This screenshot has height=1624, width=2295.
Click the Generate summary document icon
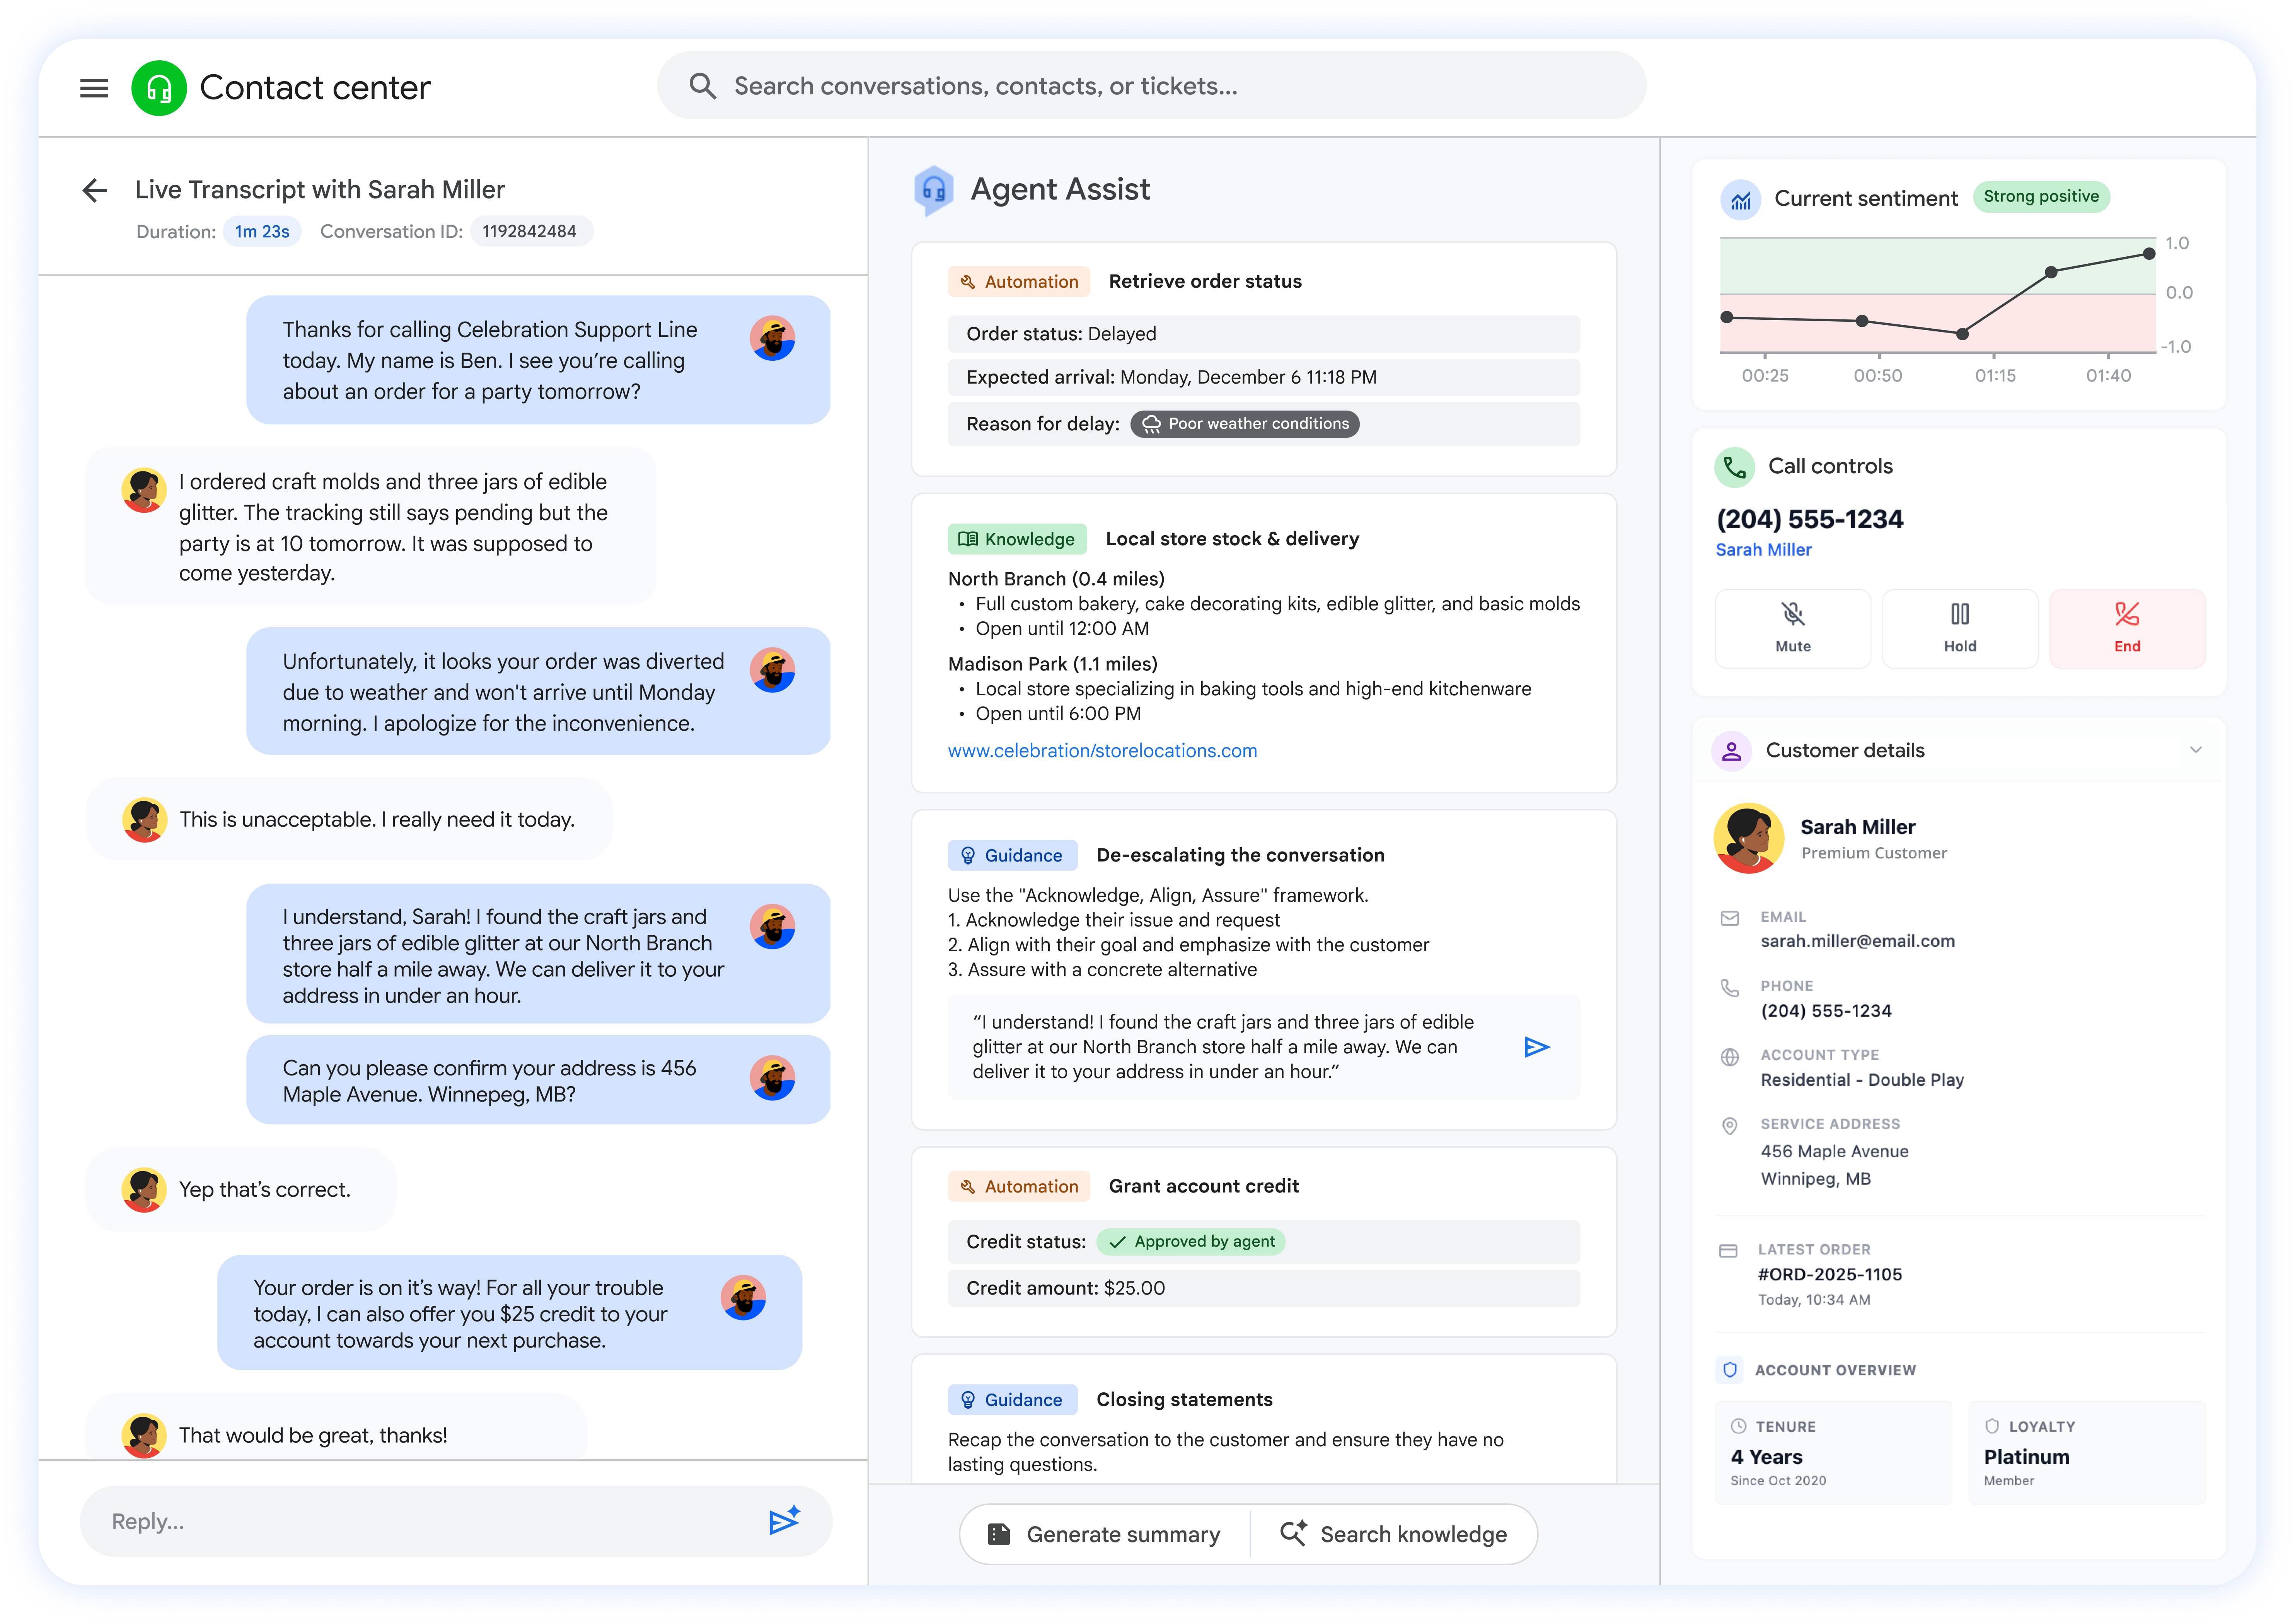coord(1000,1533)
